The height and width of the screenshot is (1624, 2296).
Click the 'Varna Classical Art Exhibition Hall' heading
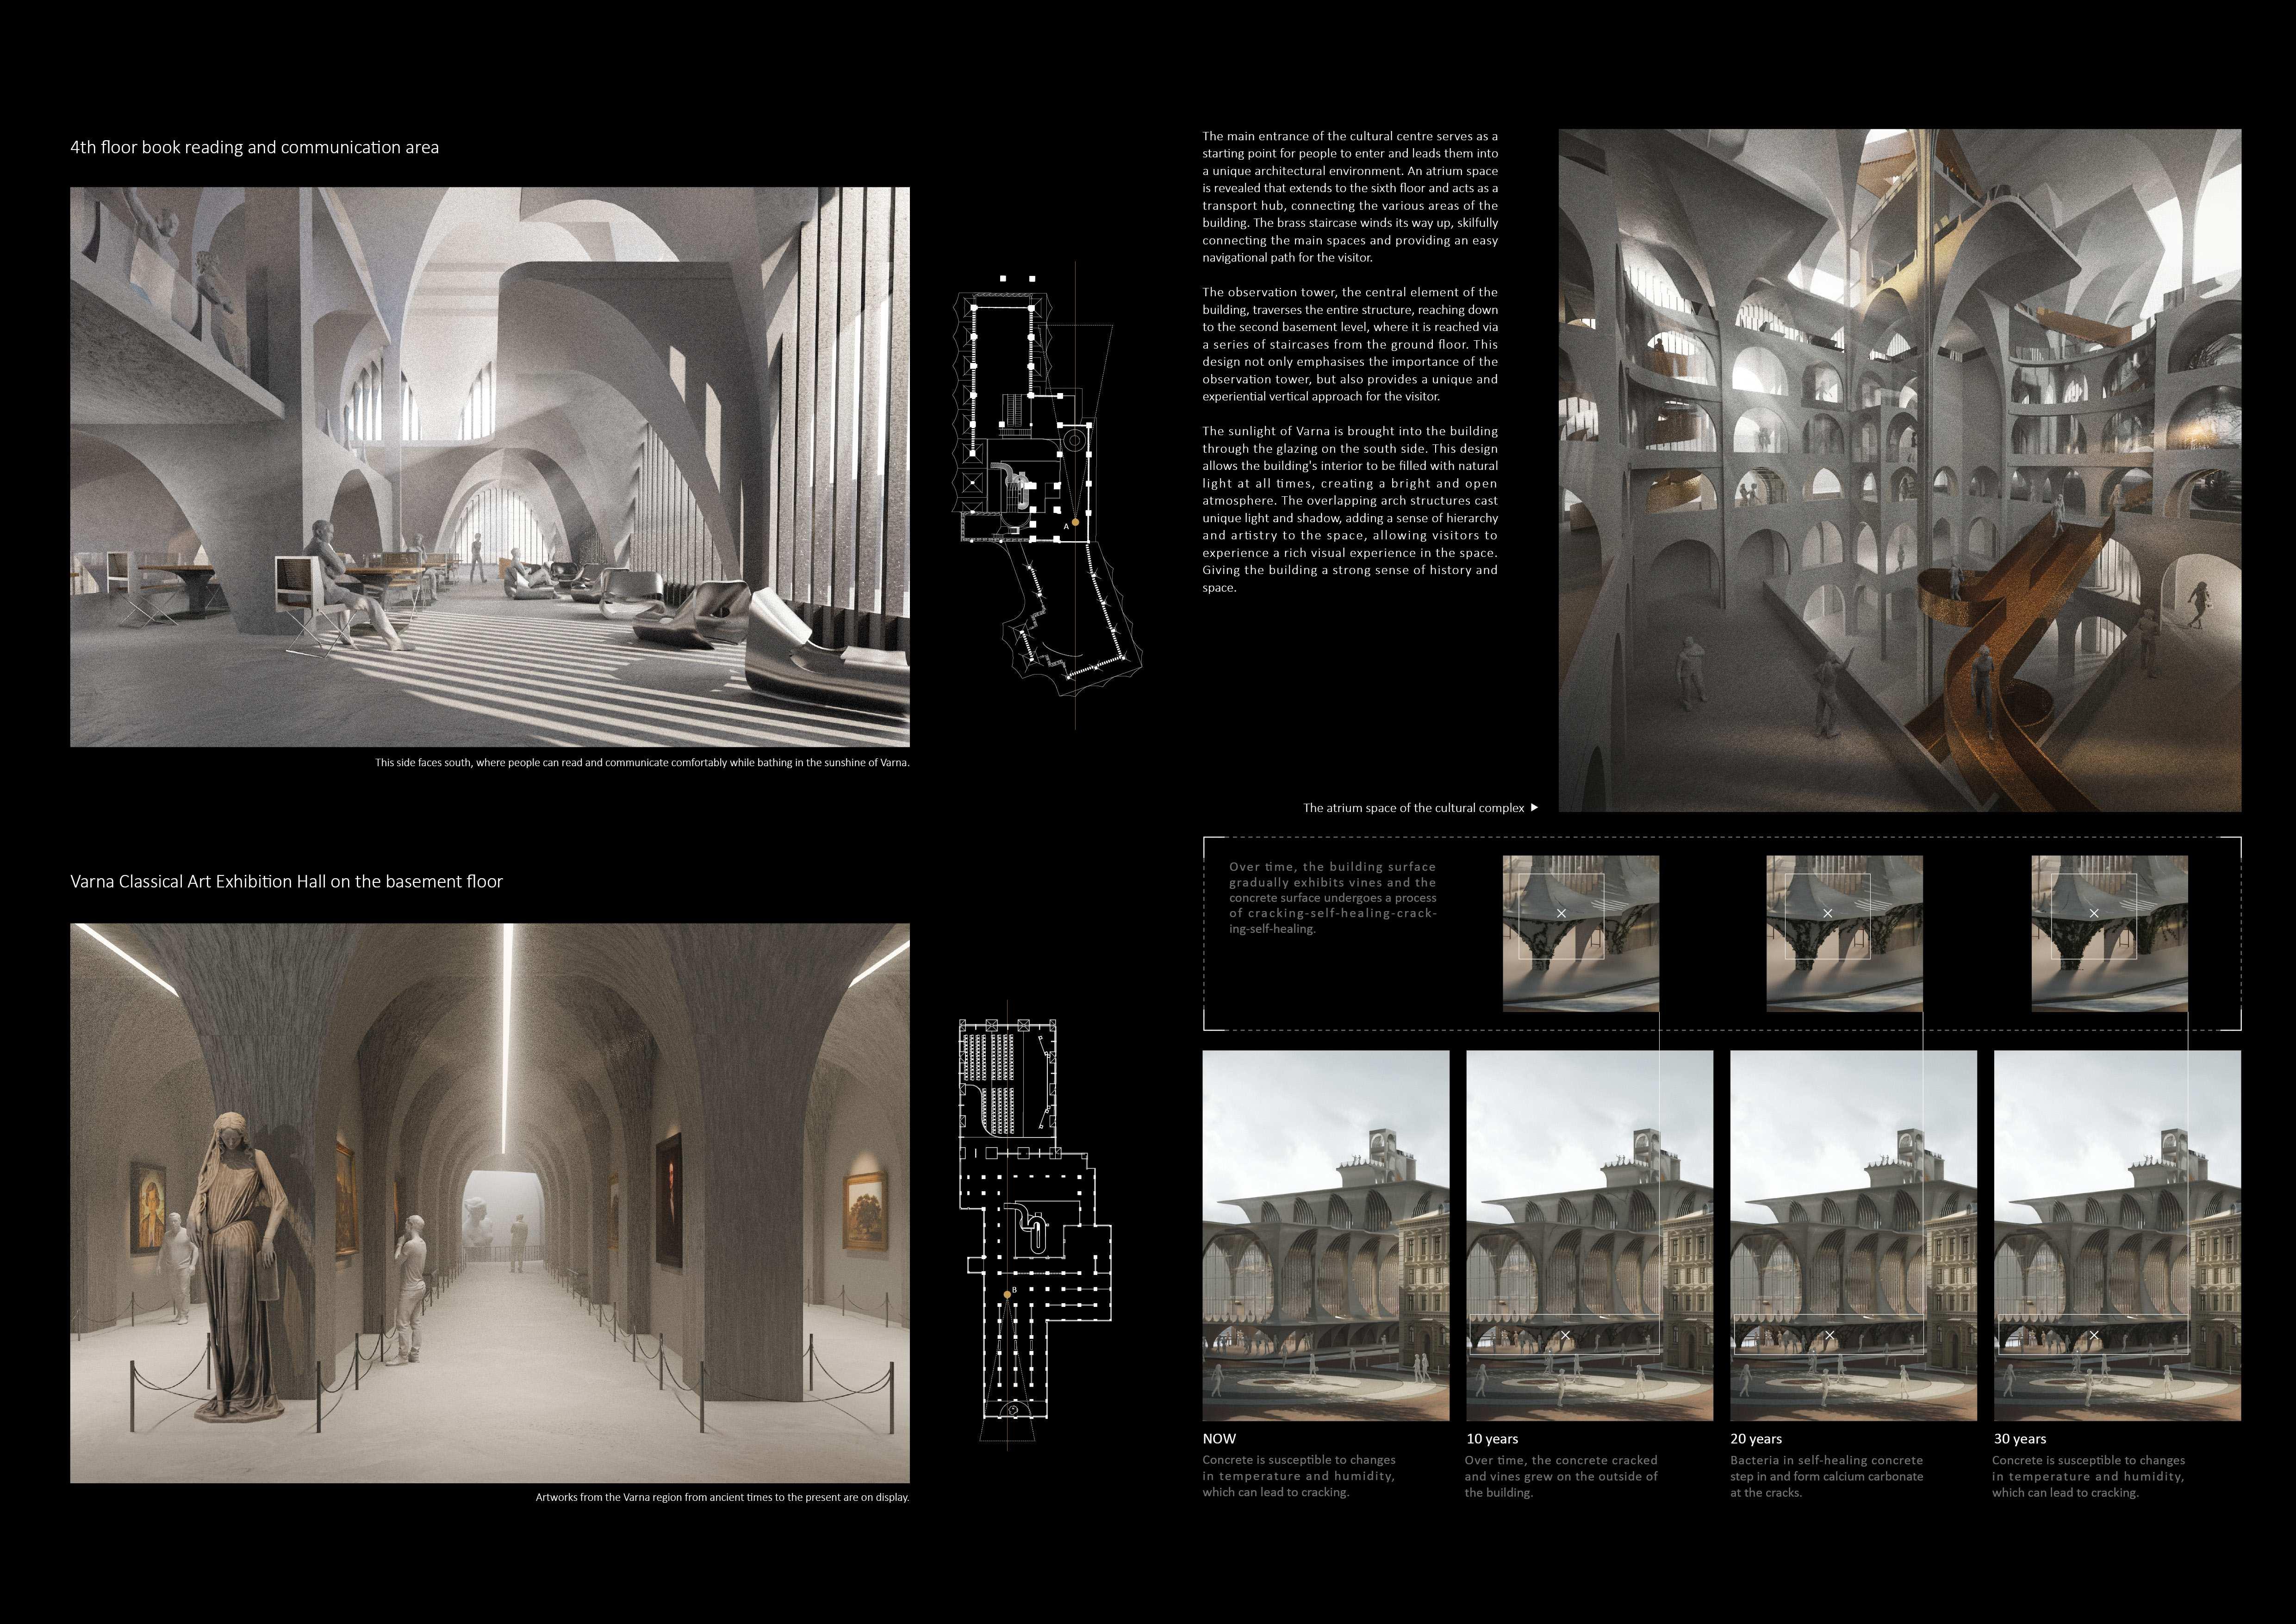pos(286,881)
